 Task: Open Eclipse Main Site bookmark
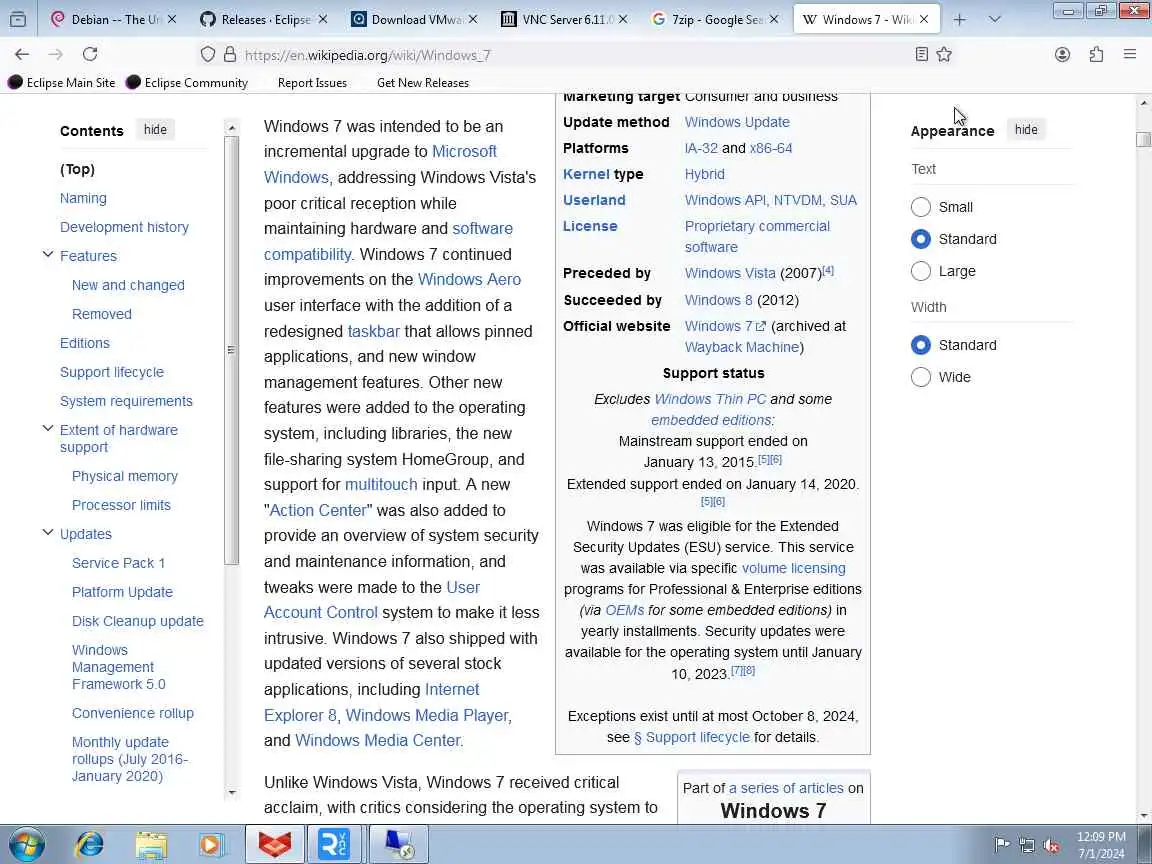click(62, 82)
